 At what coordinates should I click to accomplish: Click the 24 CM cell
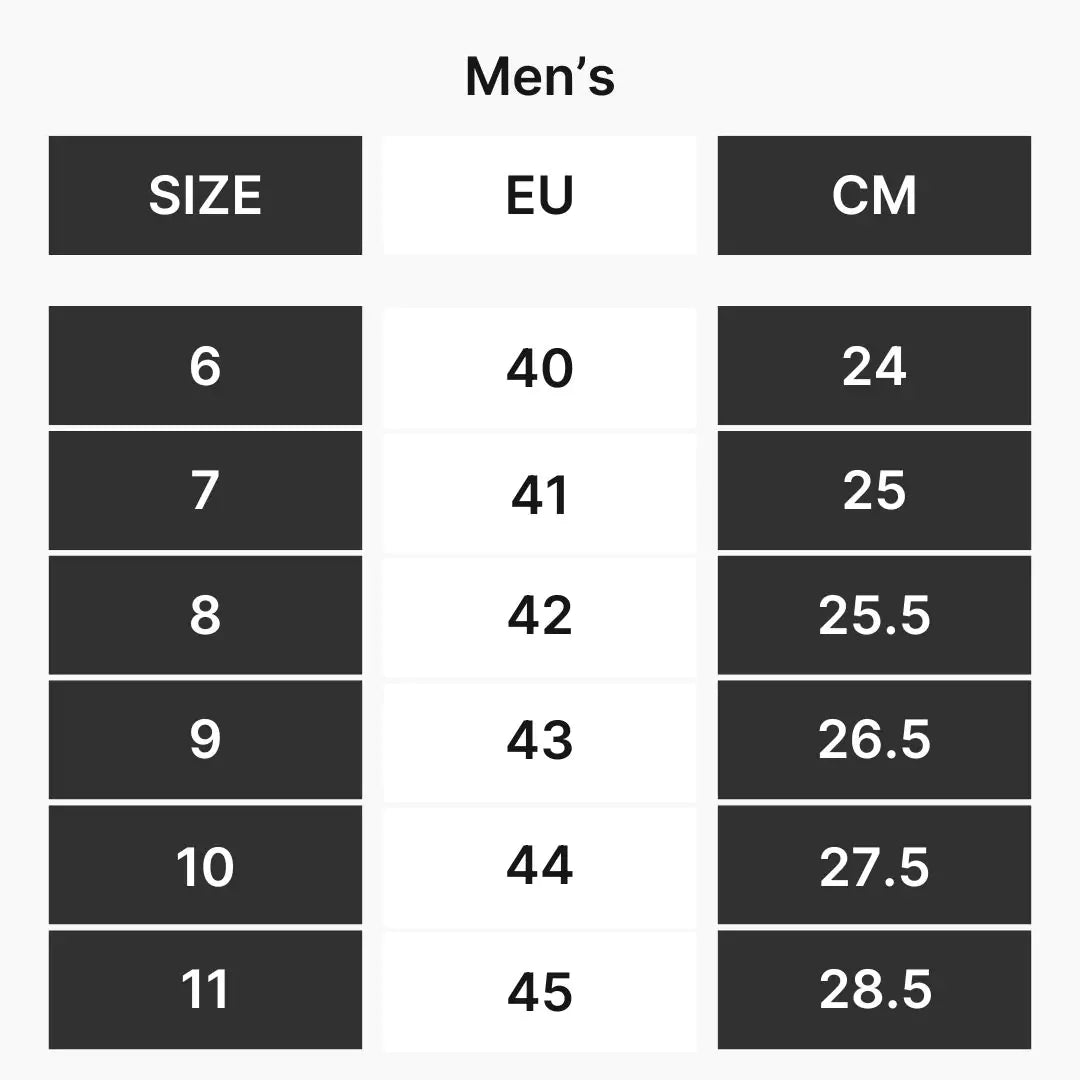click(874, 366)
